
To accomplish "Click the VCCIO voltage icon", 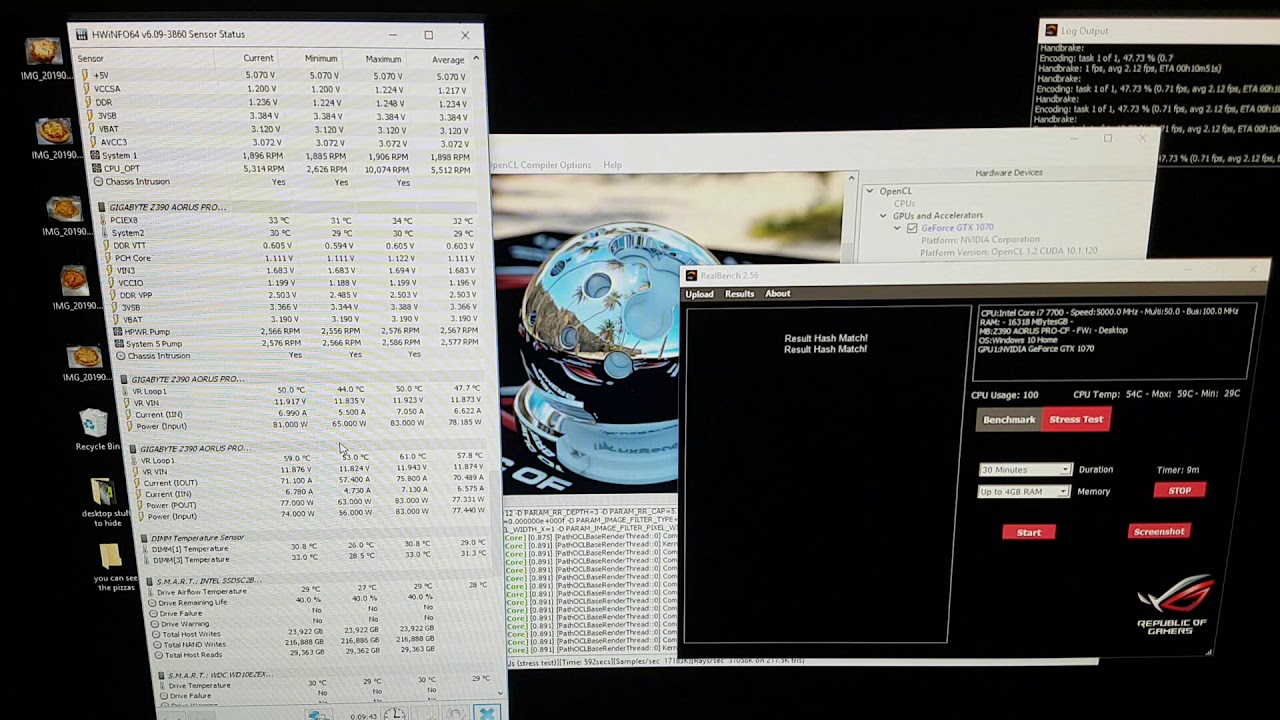I will [x=110, y=283].
